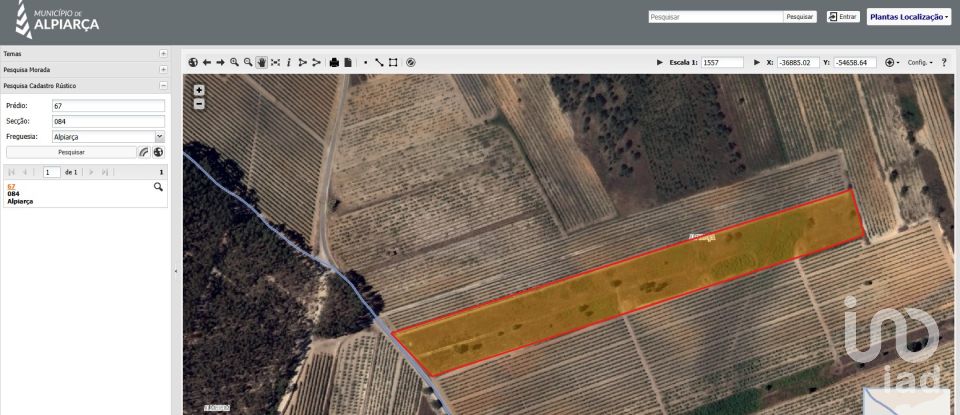Image resolution: width=960 pixels, height=415 pixels.
Task: Click the full extent globe tool
Action: coord(193,62)
